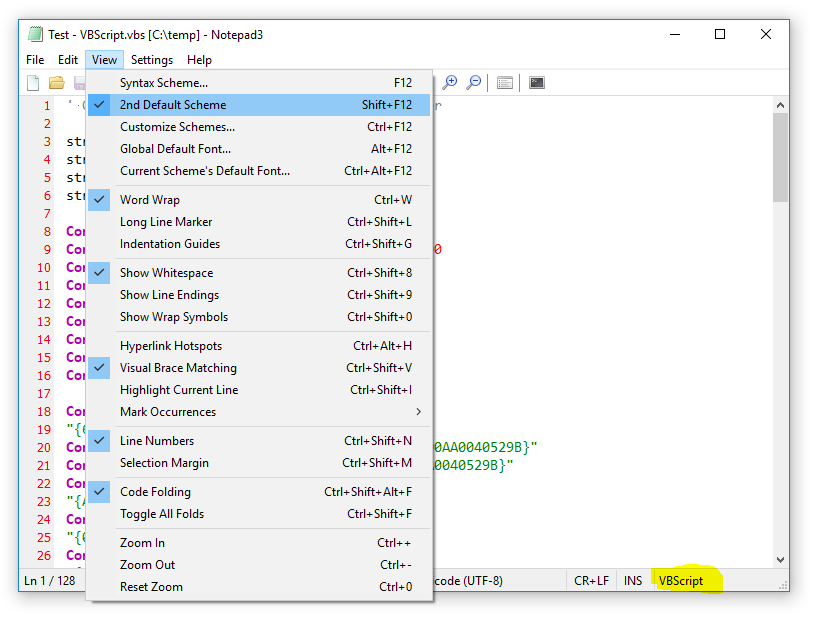Choose Current Scheme's Default Font...
Viewport: 815px width, 618px height.
[259, 171]
